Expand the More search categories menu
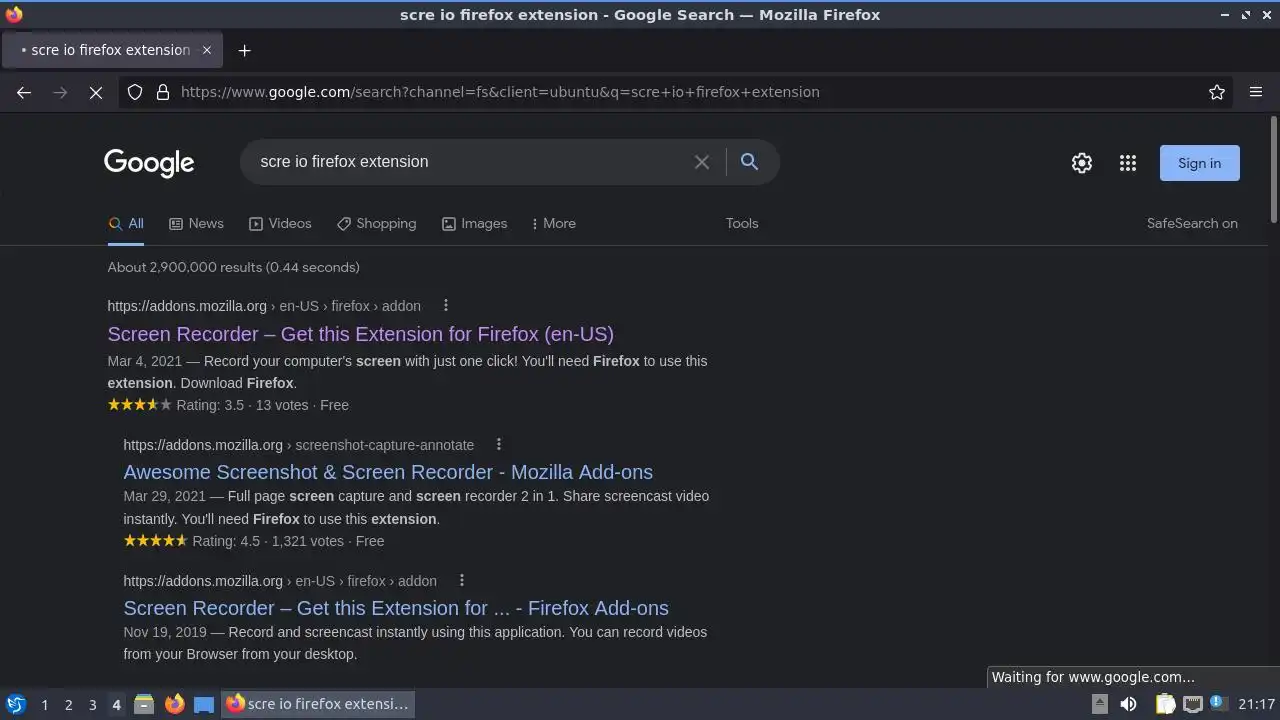The width and height of the screenshot is (1280, 720). coord(554,224)
